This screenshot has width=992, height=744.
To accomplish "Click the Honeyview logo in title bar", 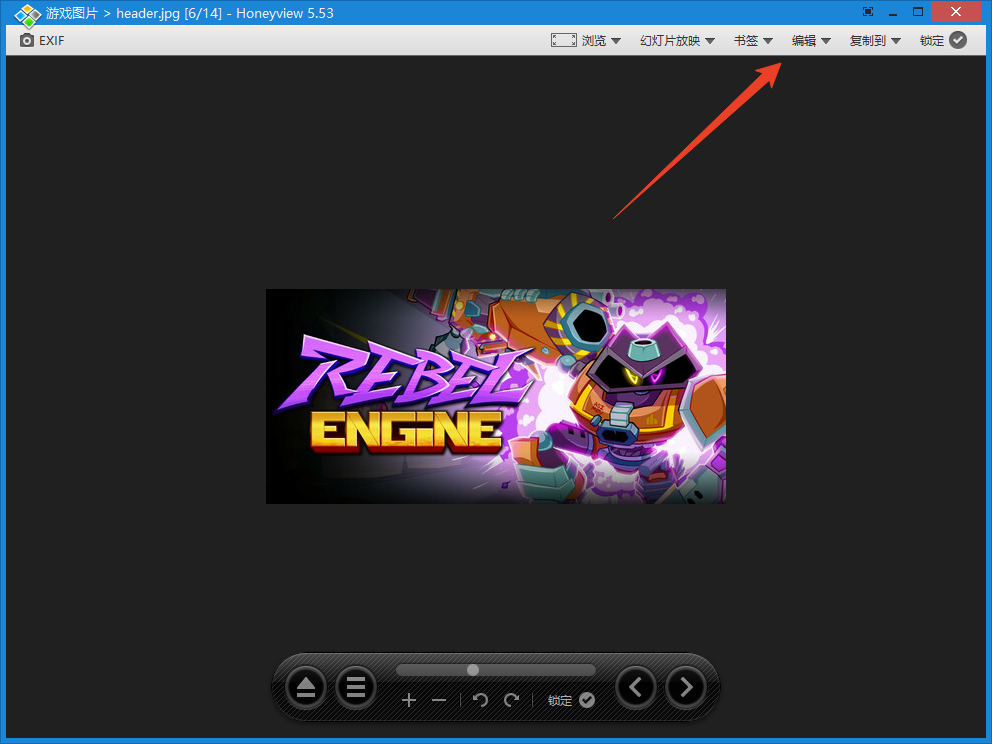I will pos(27,14).
